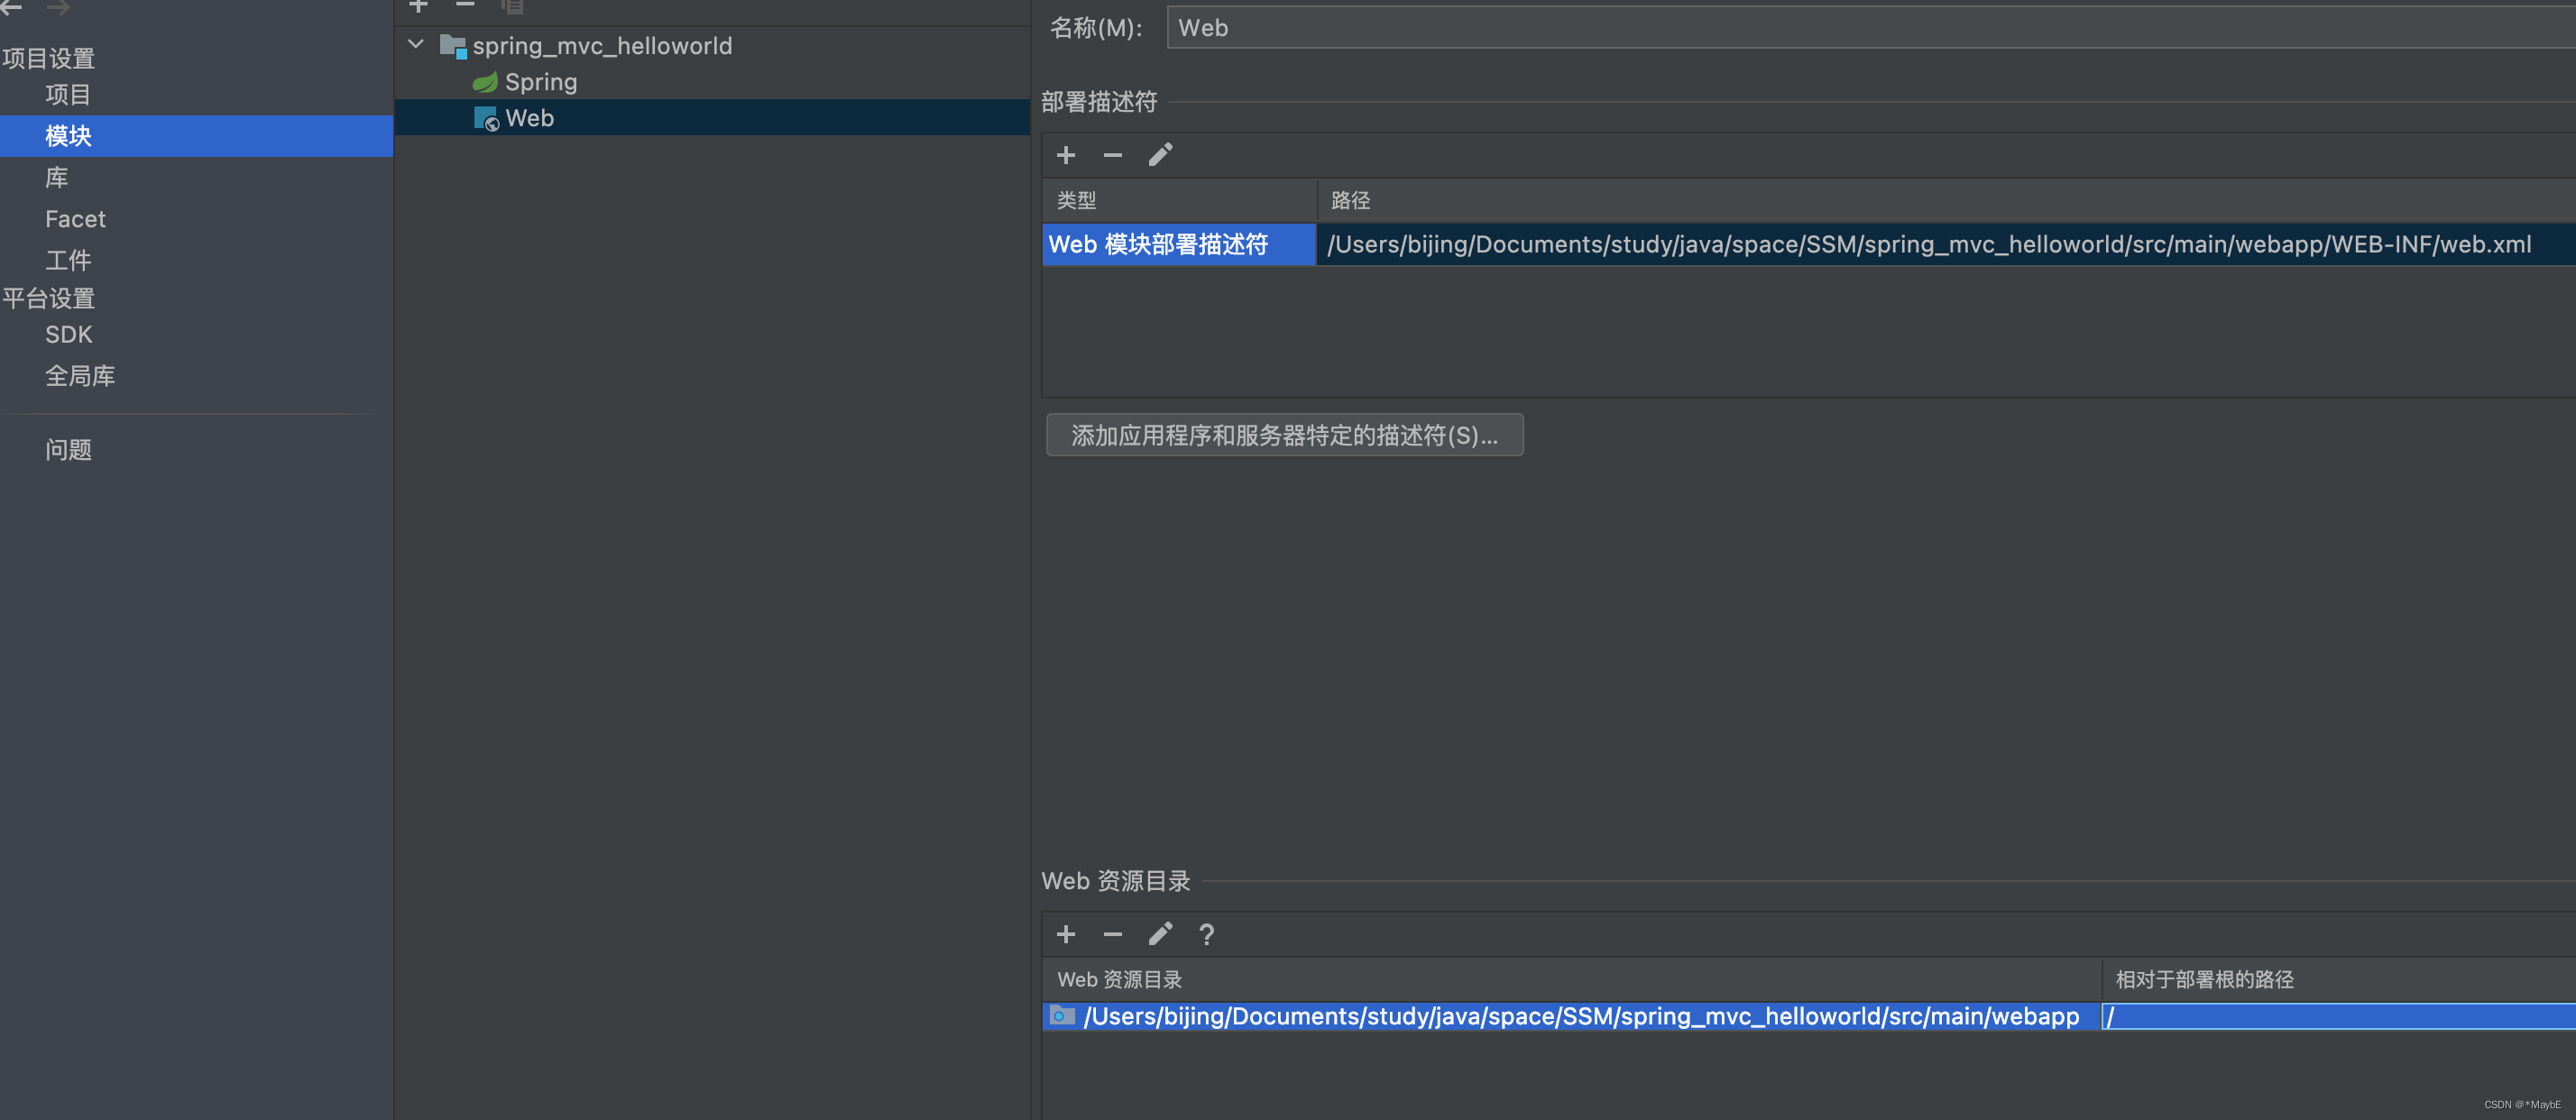Image resolution: width=2576 pixels, height=1120 pixels.
Task: Edit deployment descriptor with pencil icon
Action: [1160, 155]
